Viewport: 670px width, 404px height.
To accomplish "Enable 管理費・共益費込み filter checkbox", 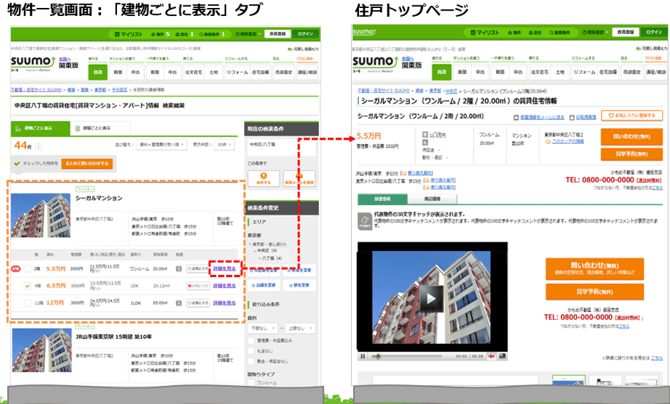I will (251, 341).
